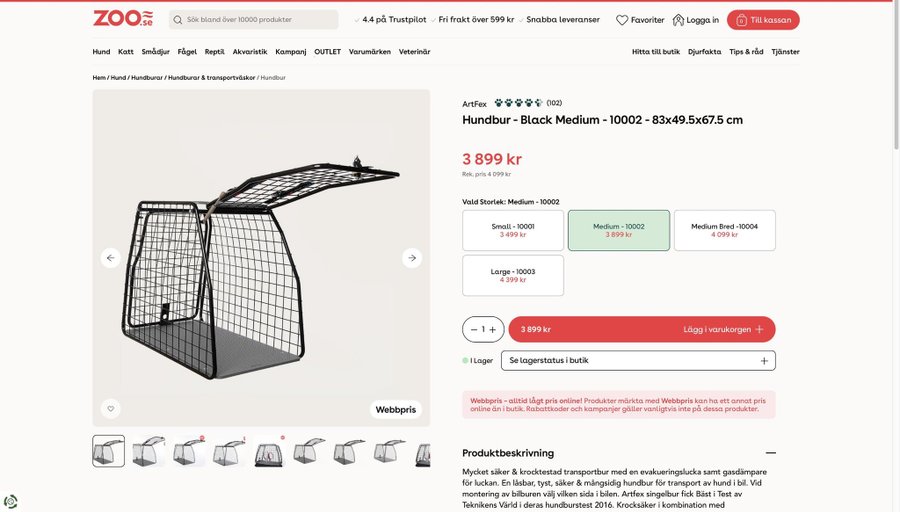Viewport: 900px width, 512px height.
Task: Collapse the Produktbeskrivning section
Action: tap(770, 453)
